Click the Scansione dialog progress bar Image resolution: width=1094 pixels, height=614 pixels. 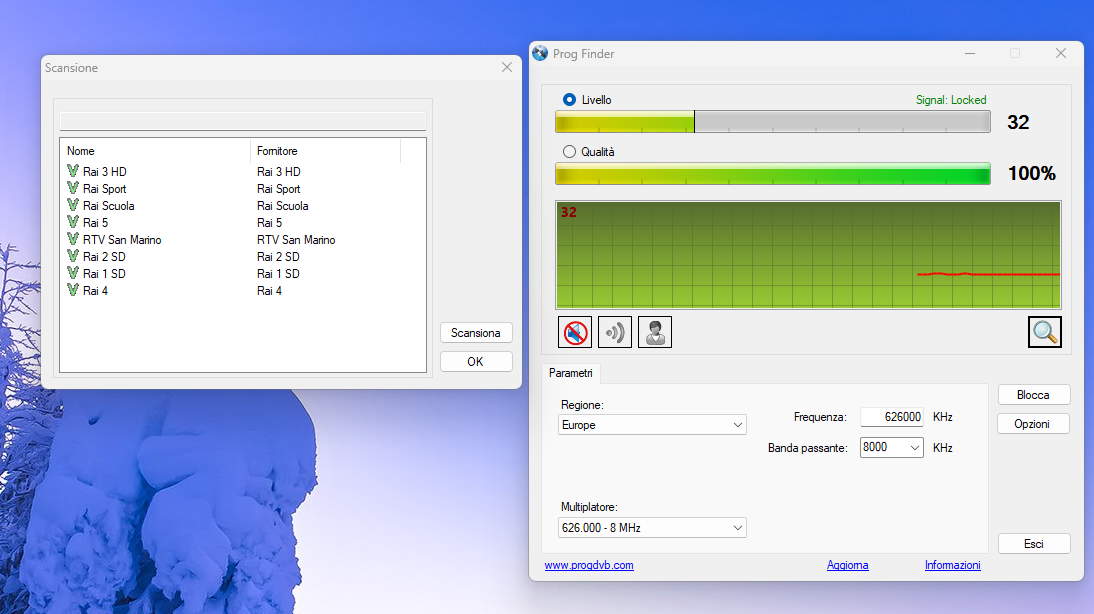click(x=243, y=121)
